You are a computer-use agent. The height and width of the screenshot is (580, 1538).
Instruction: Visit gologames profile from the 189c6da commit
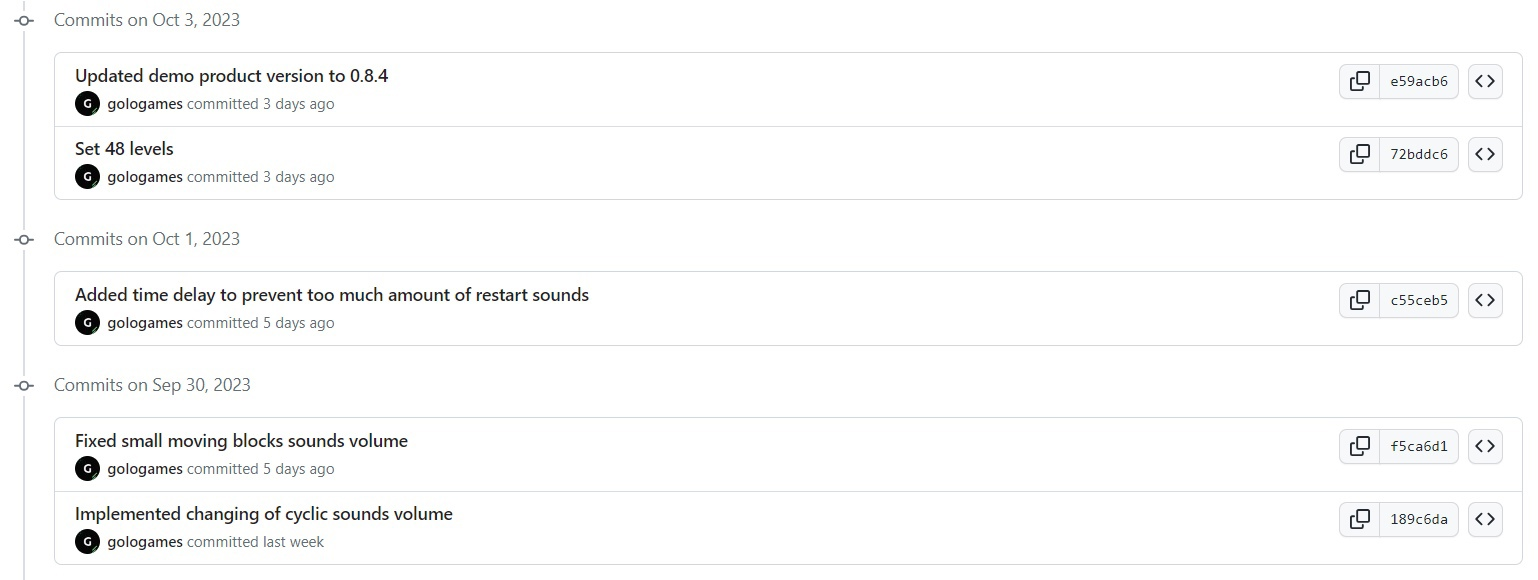pyautogui.click(x=145, y=542)
